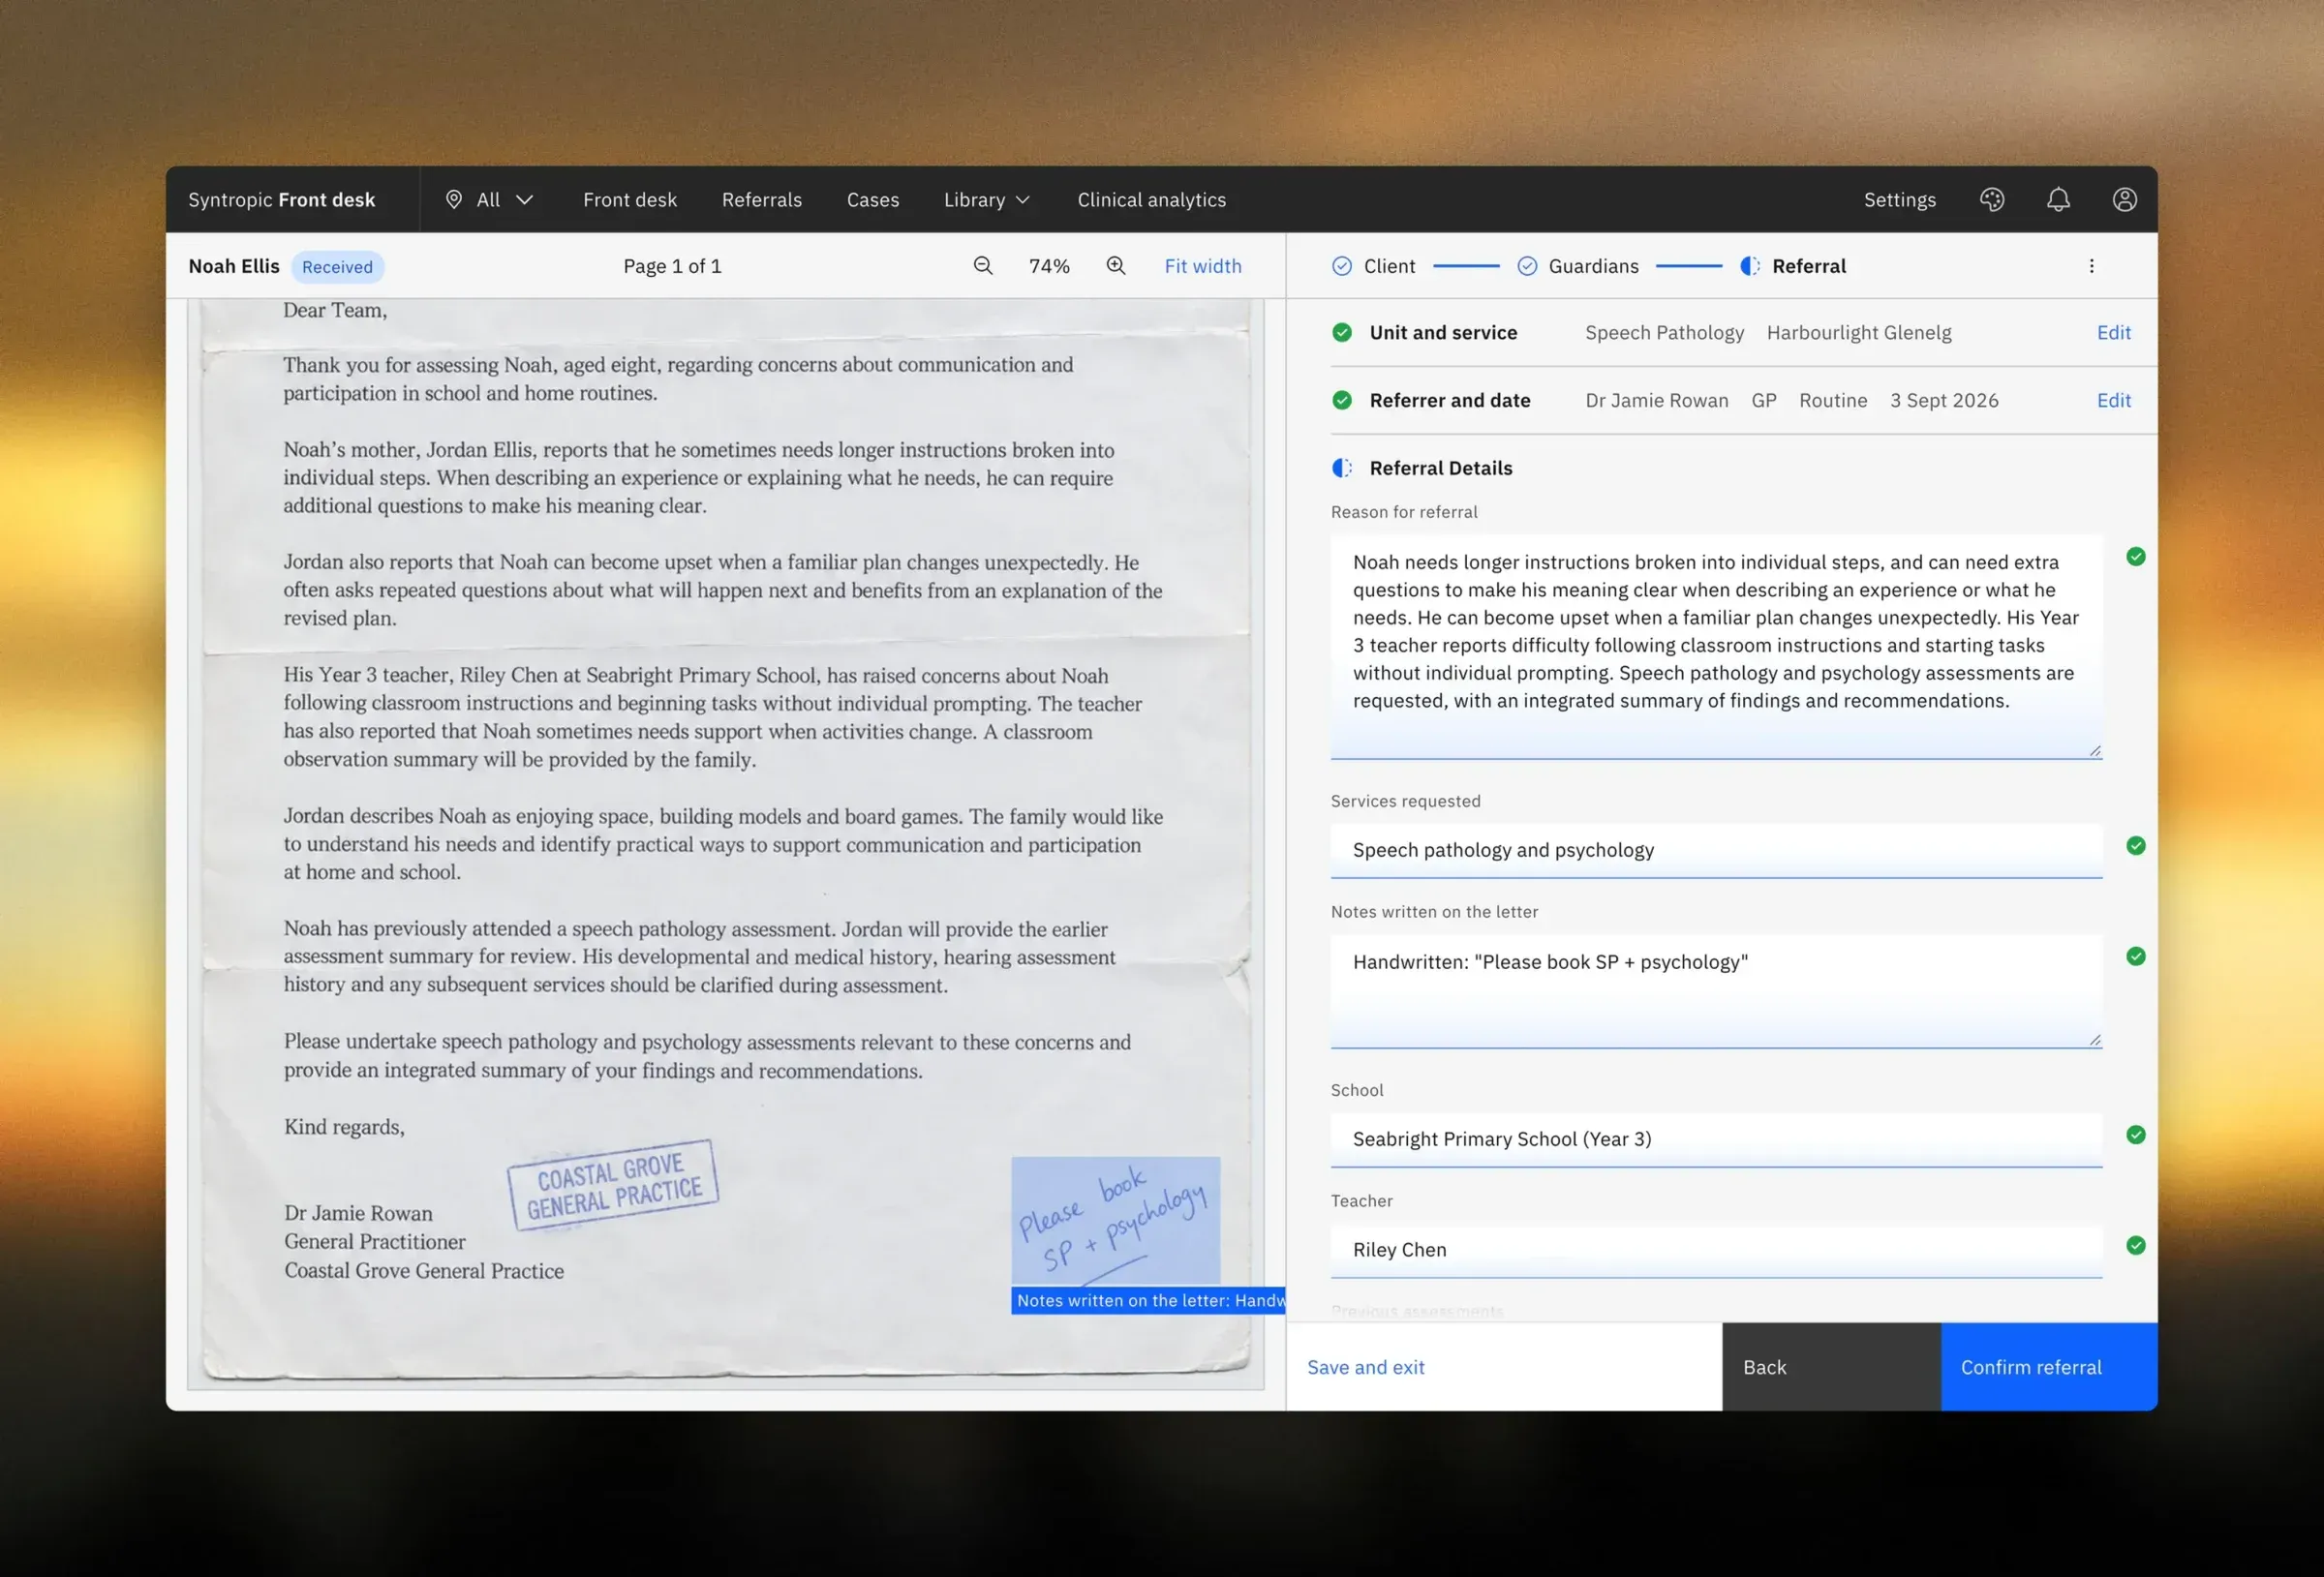Open the notifications bell
Image resolution: width=2324 pixels, height=1577 pixels.
tap(2058, 200)
